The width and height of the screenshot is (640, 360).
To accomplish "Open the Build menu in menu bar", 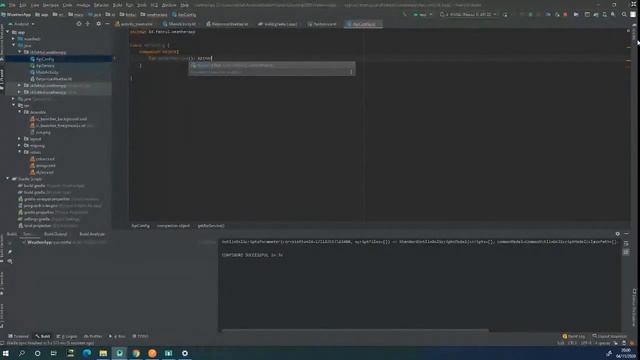I will coord(118,5).
